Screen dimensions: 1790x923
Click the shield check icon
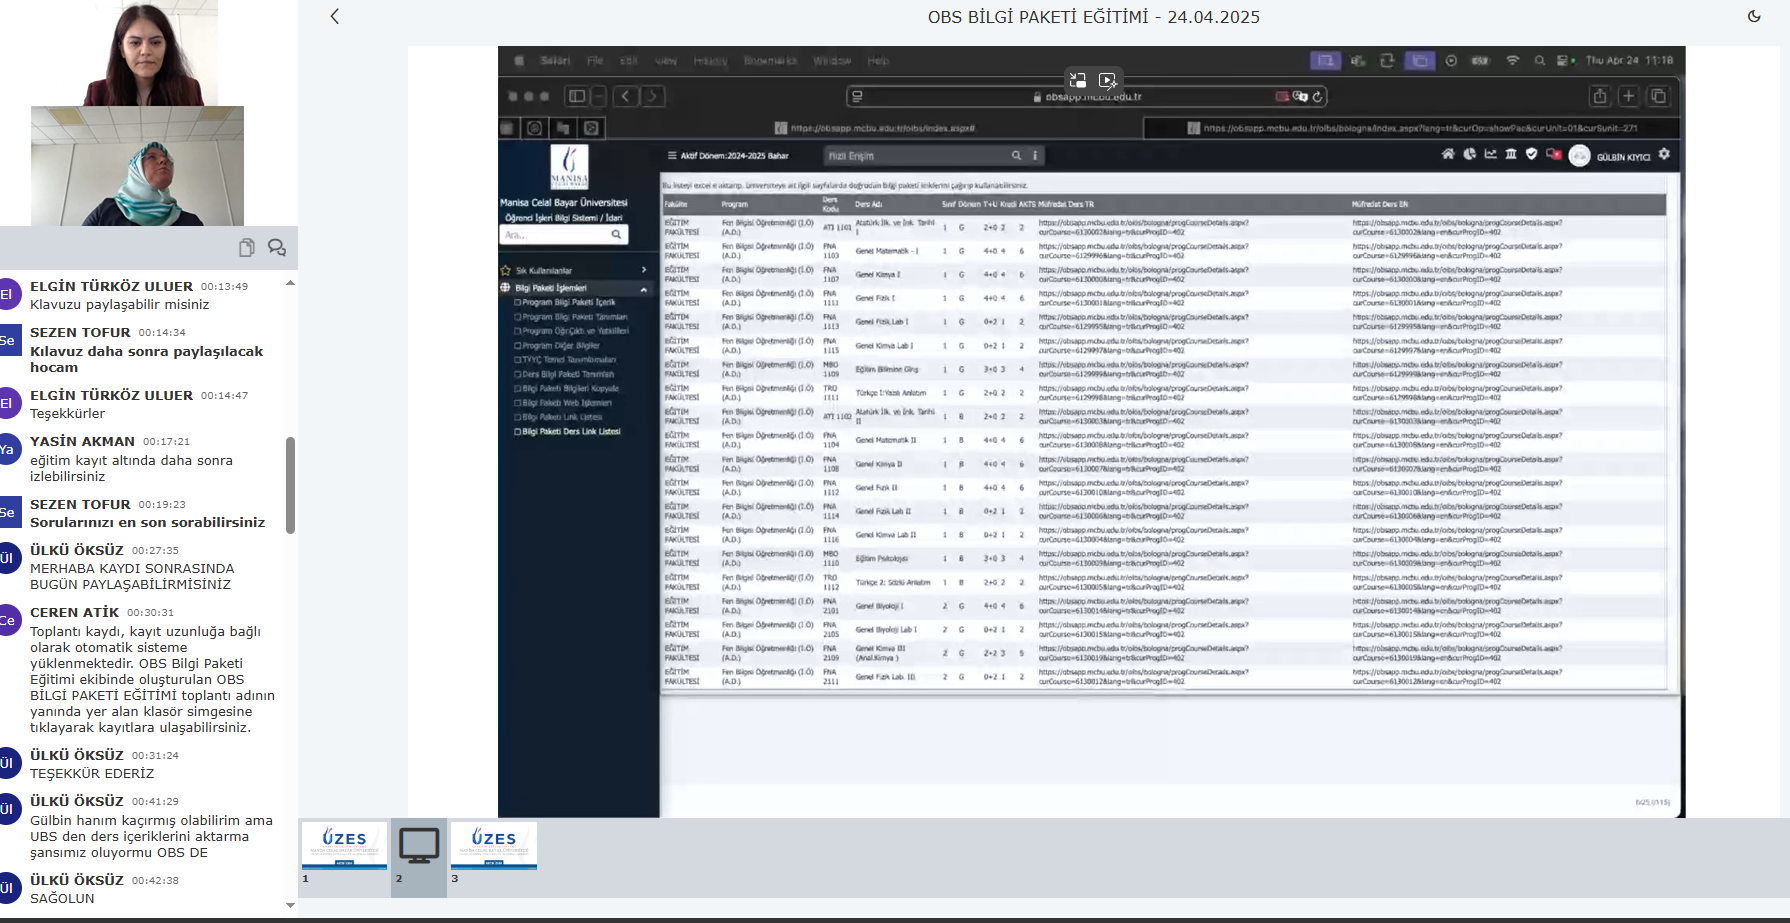click(x=1531, y=154)
